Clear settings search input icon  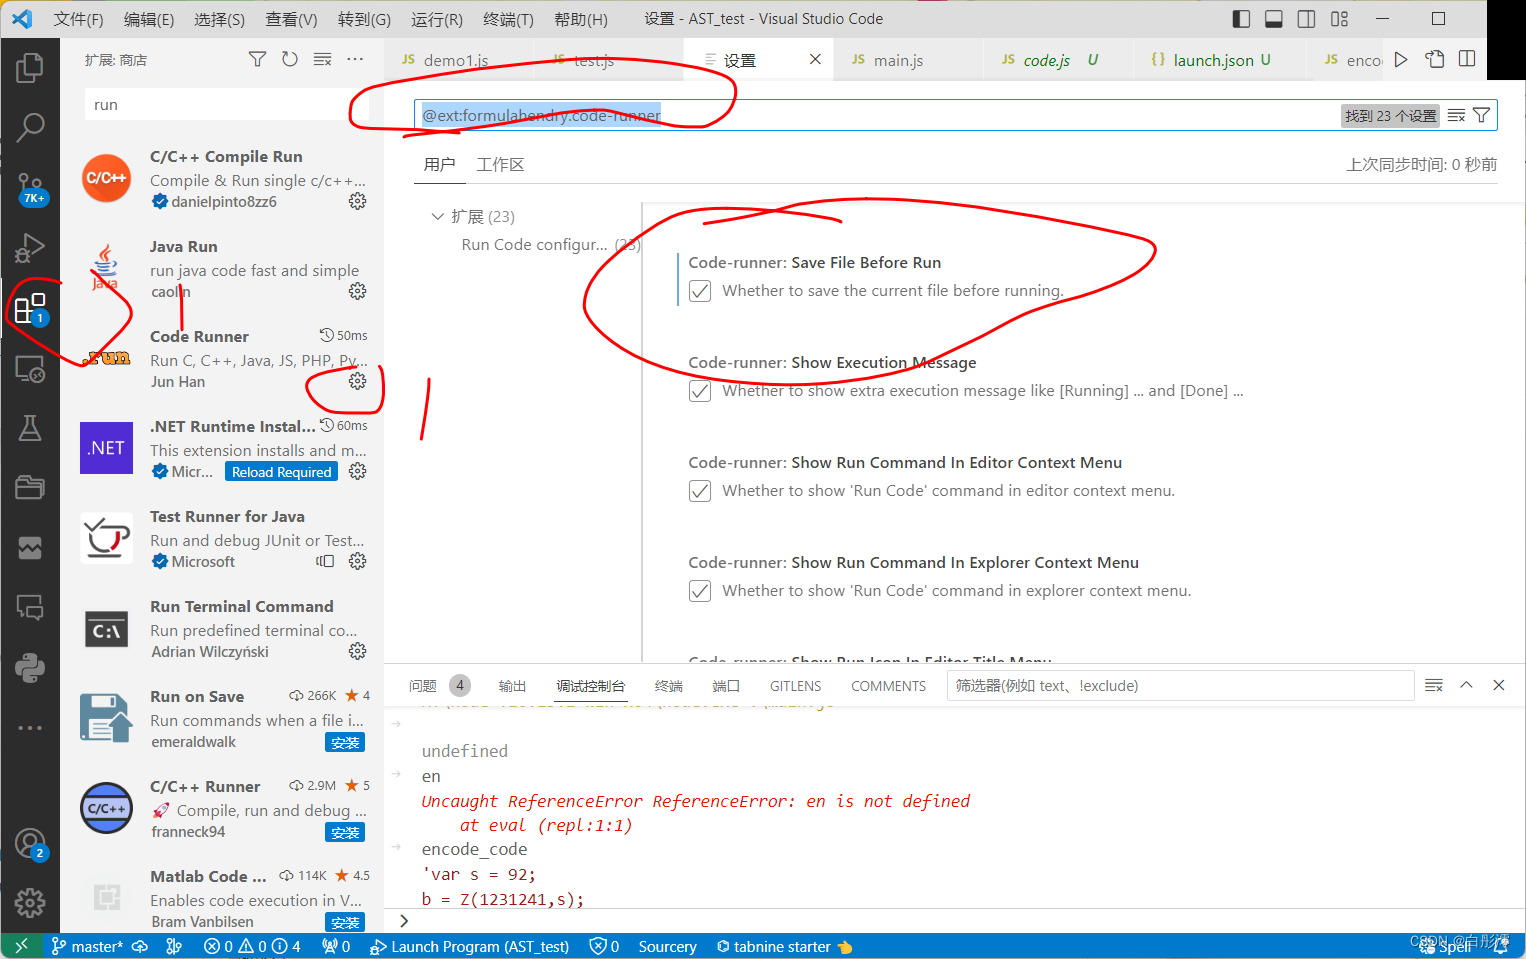[x=1456, y=115]
